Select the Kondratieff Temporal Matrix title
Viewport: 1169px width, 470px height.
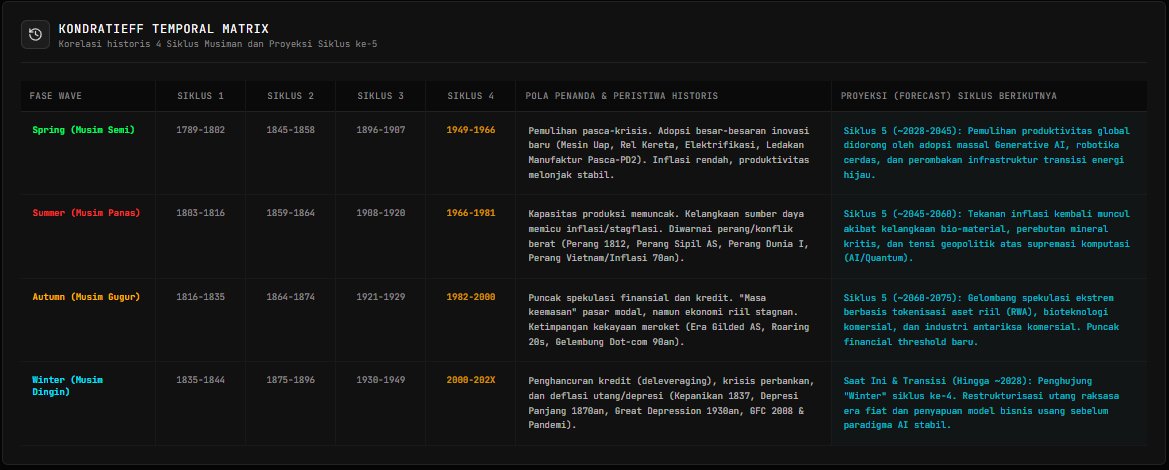coord(164,29)
